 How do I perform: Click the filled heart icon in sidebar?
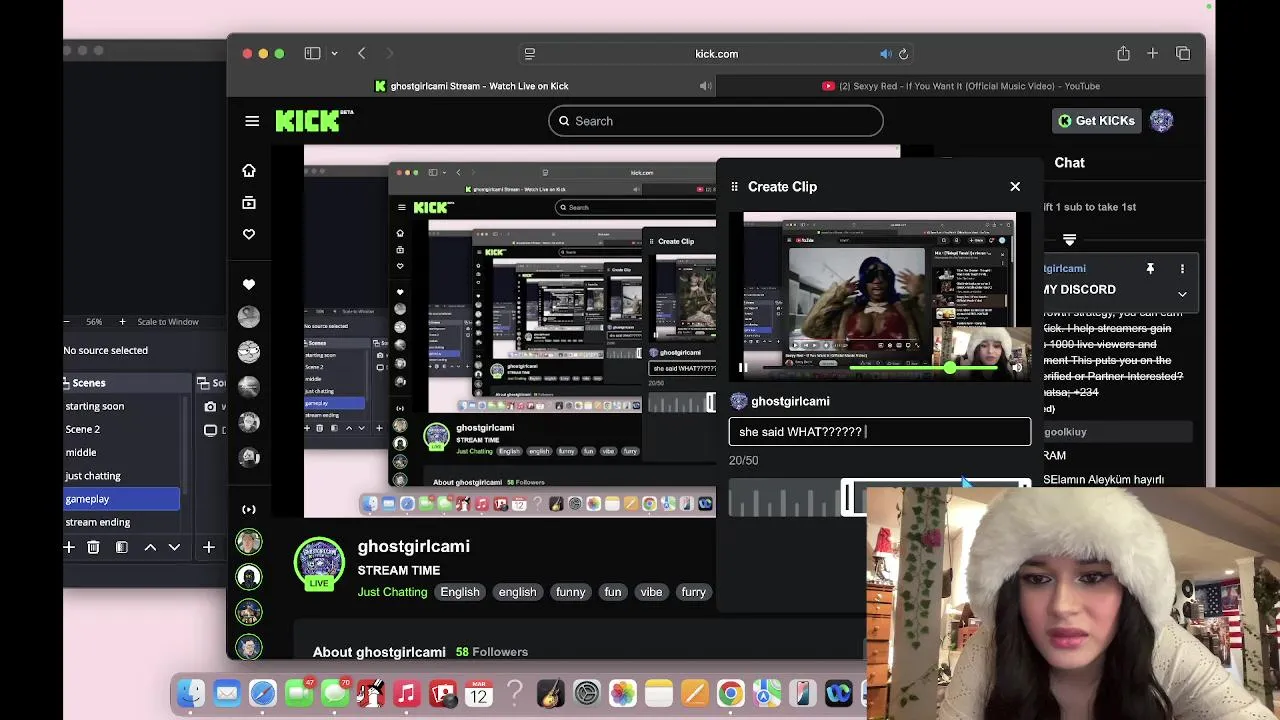coord(249,284)
